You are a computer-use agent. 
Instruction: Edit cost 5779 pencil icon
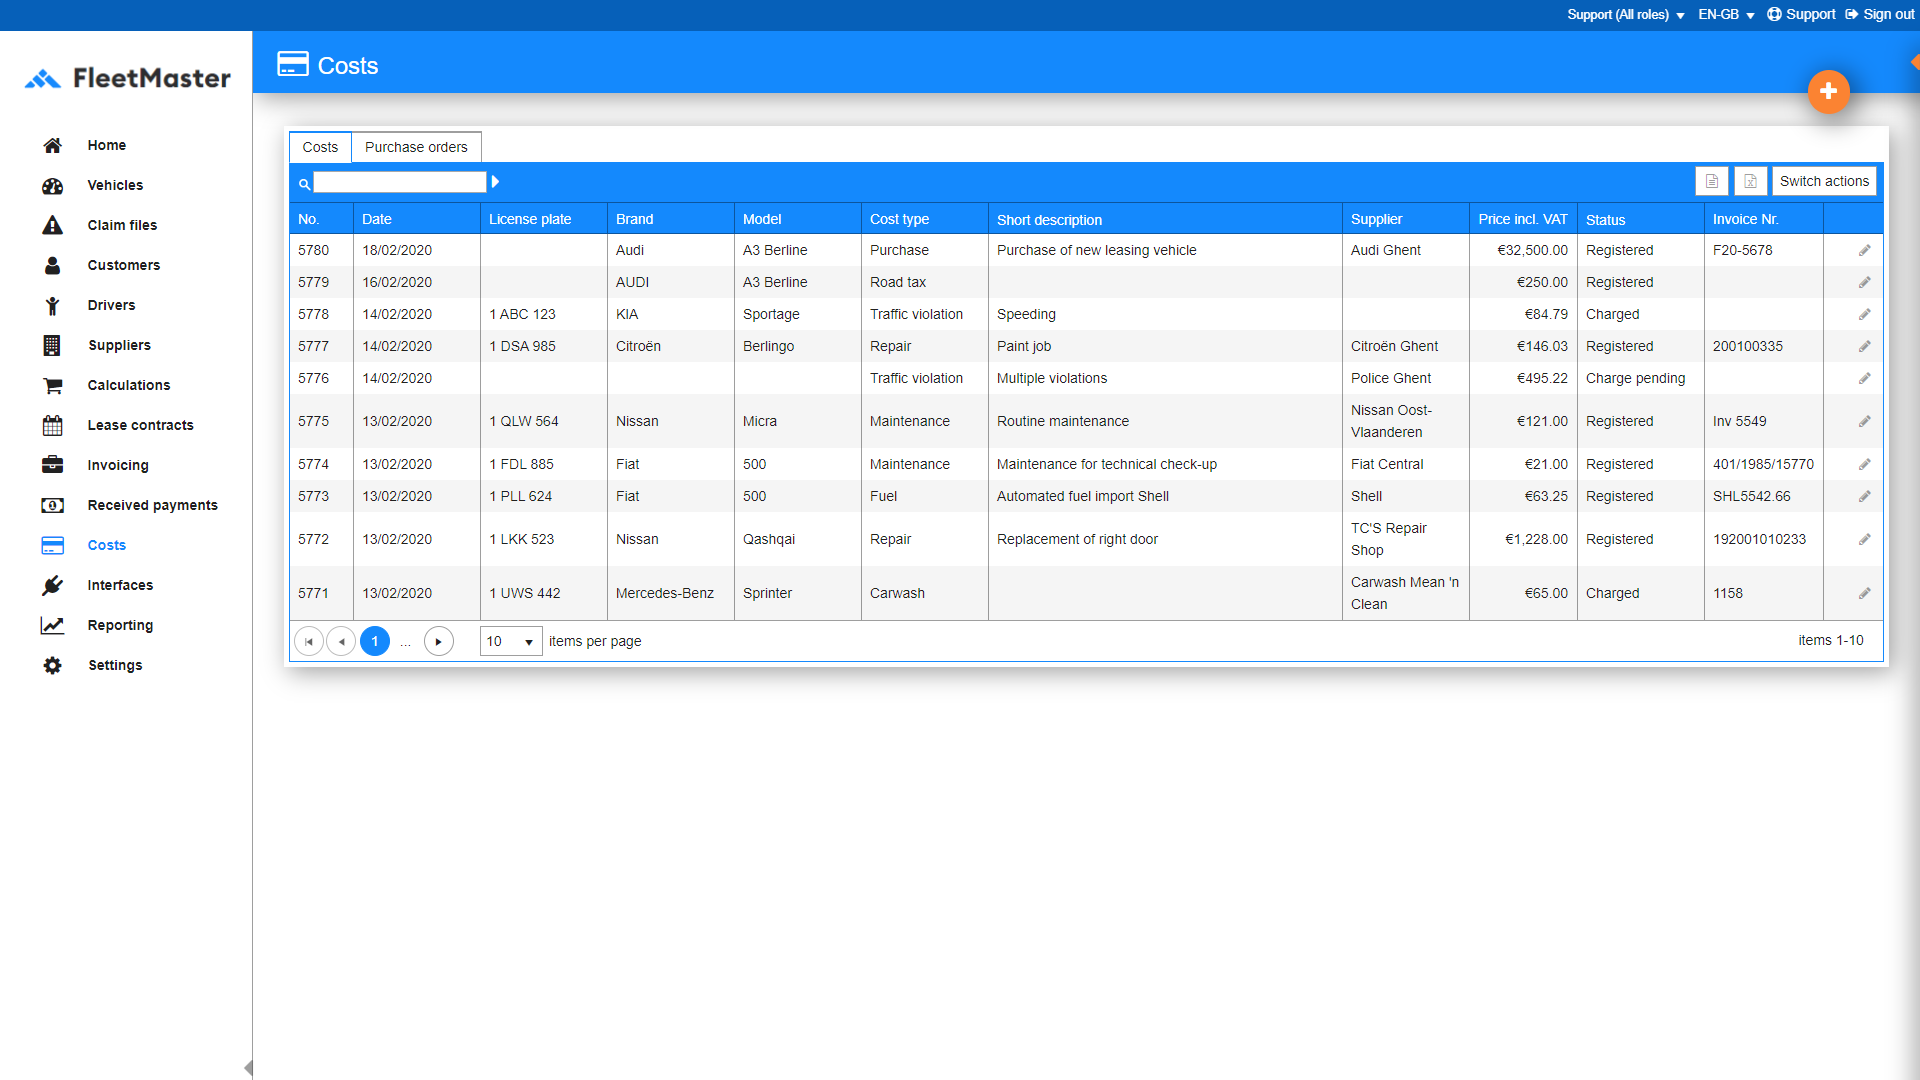tap(1864, 282)
